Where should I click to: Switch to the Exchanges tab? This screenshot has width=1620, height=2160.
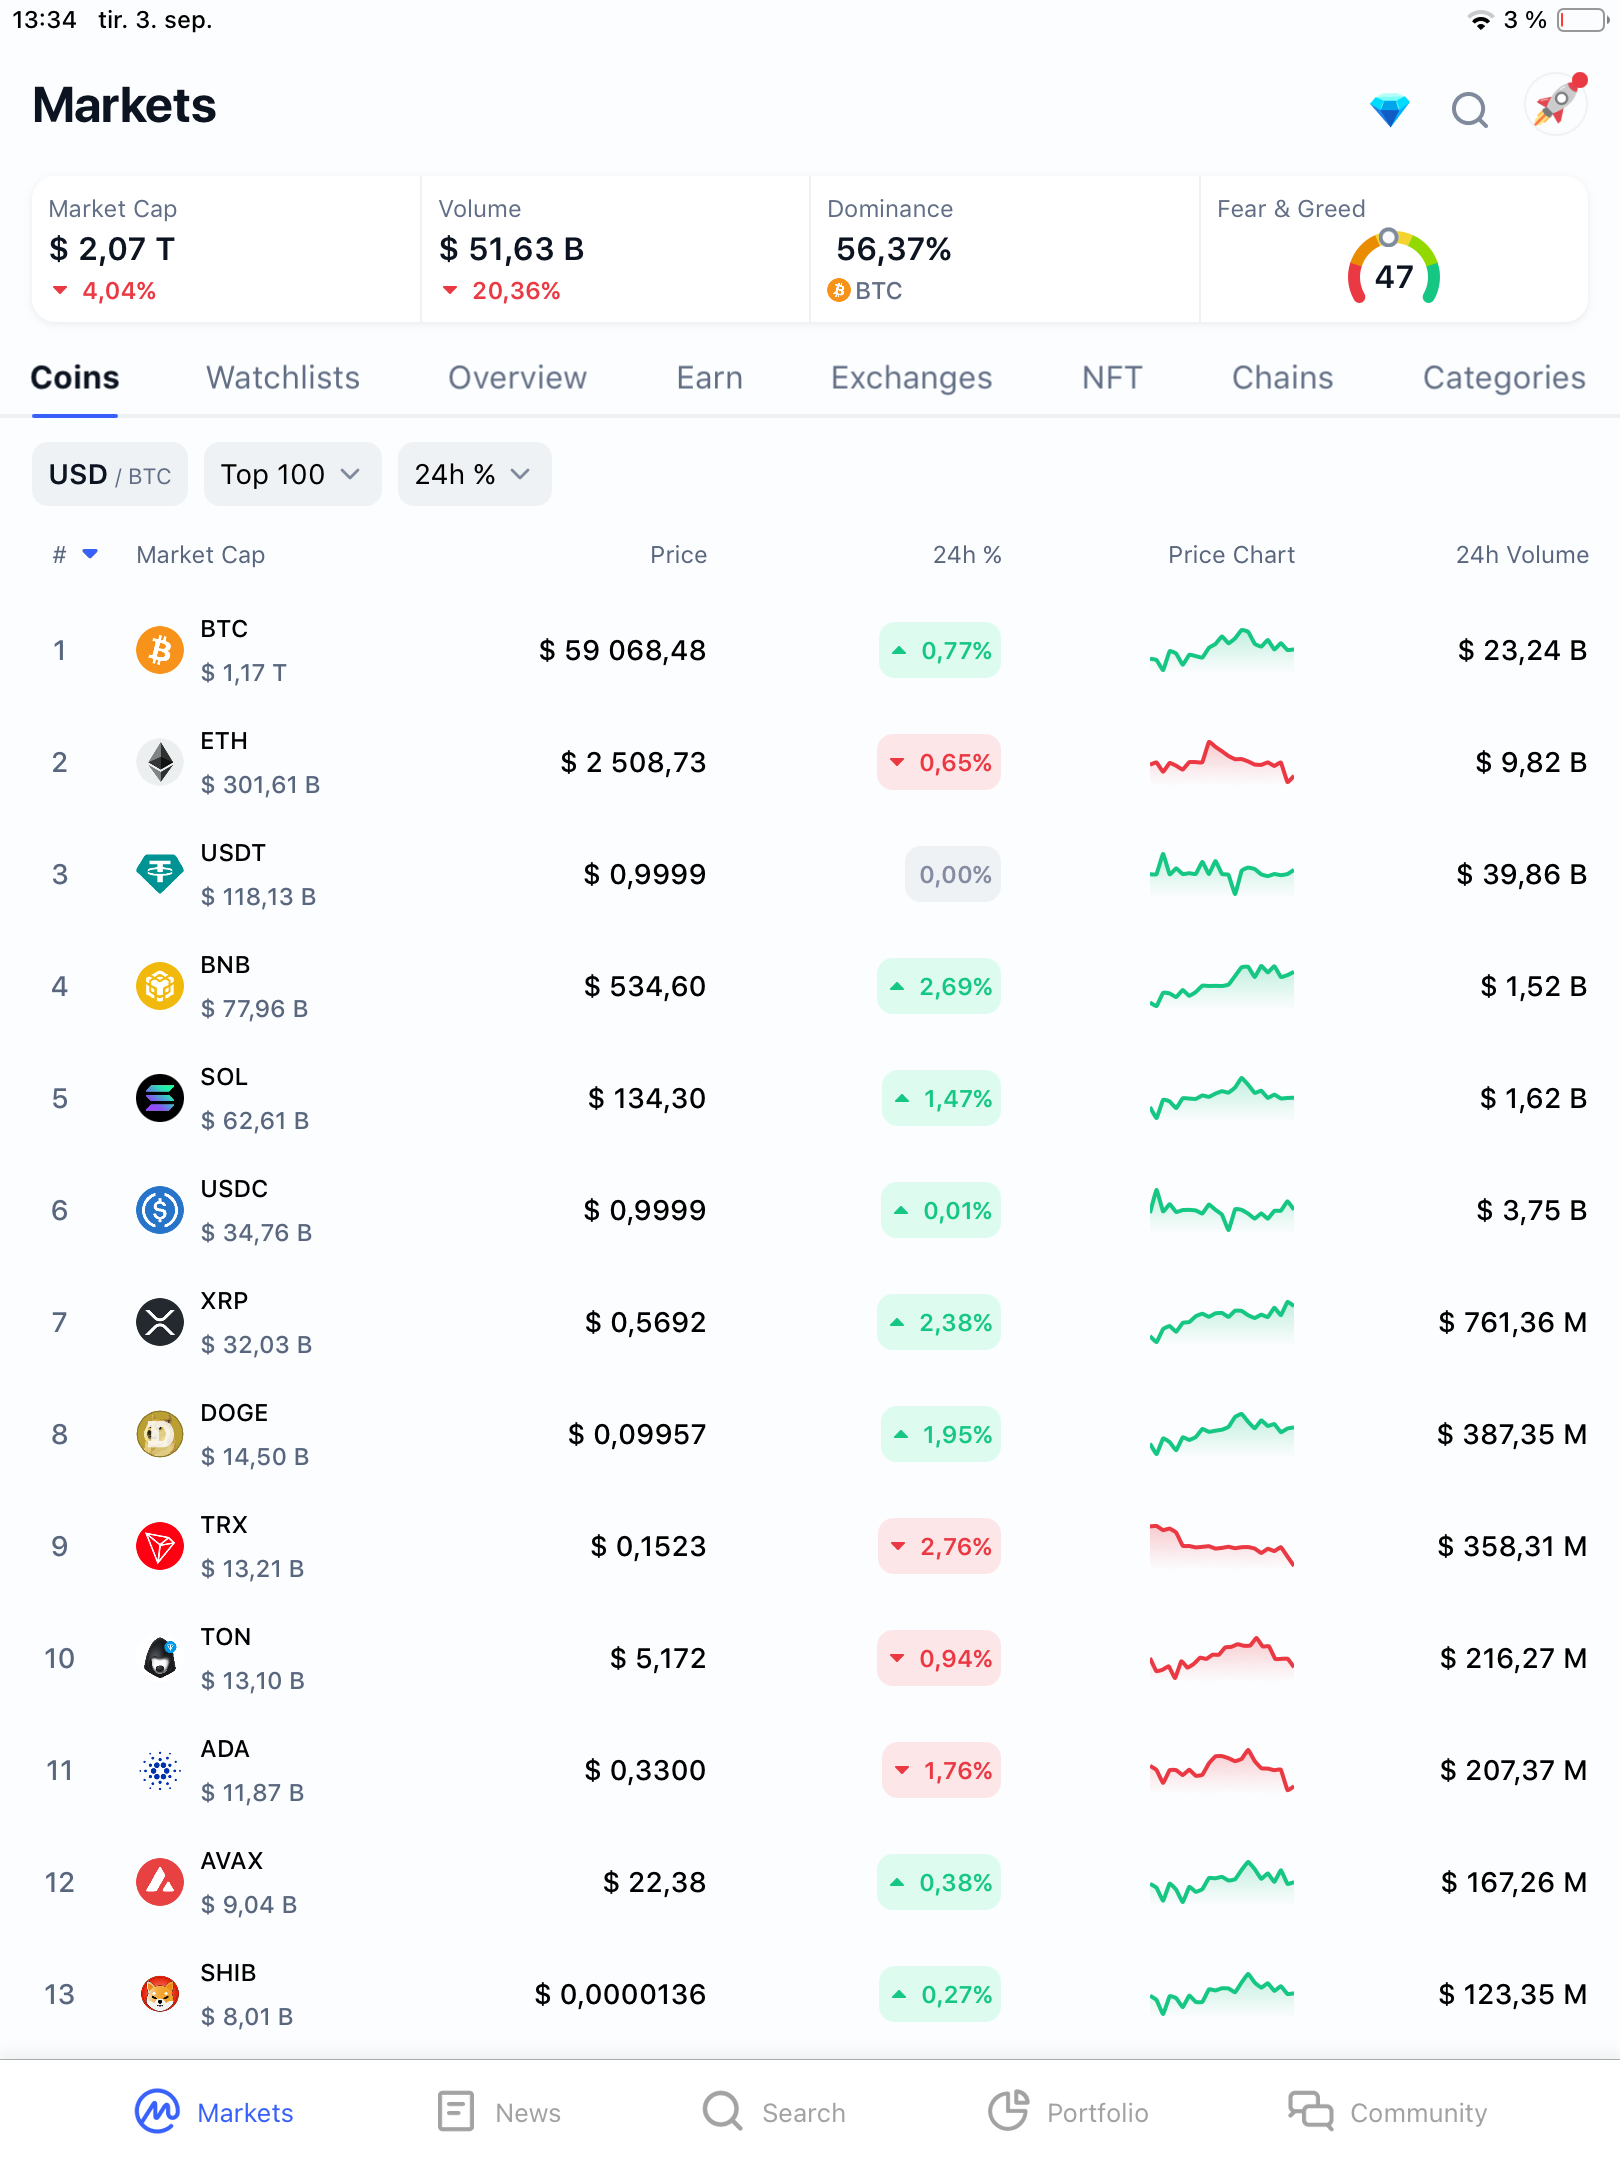tap(911, 377)
